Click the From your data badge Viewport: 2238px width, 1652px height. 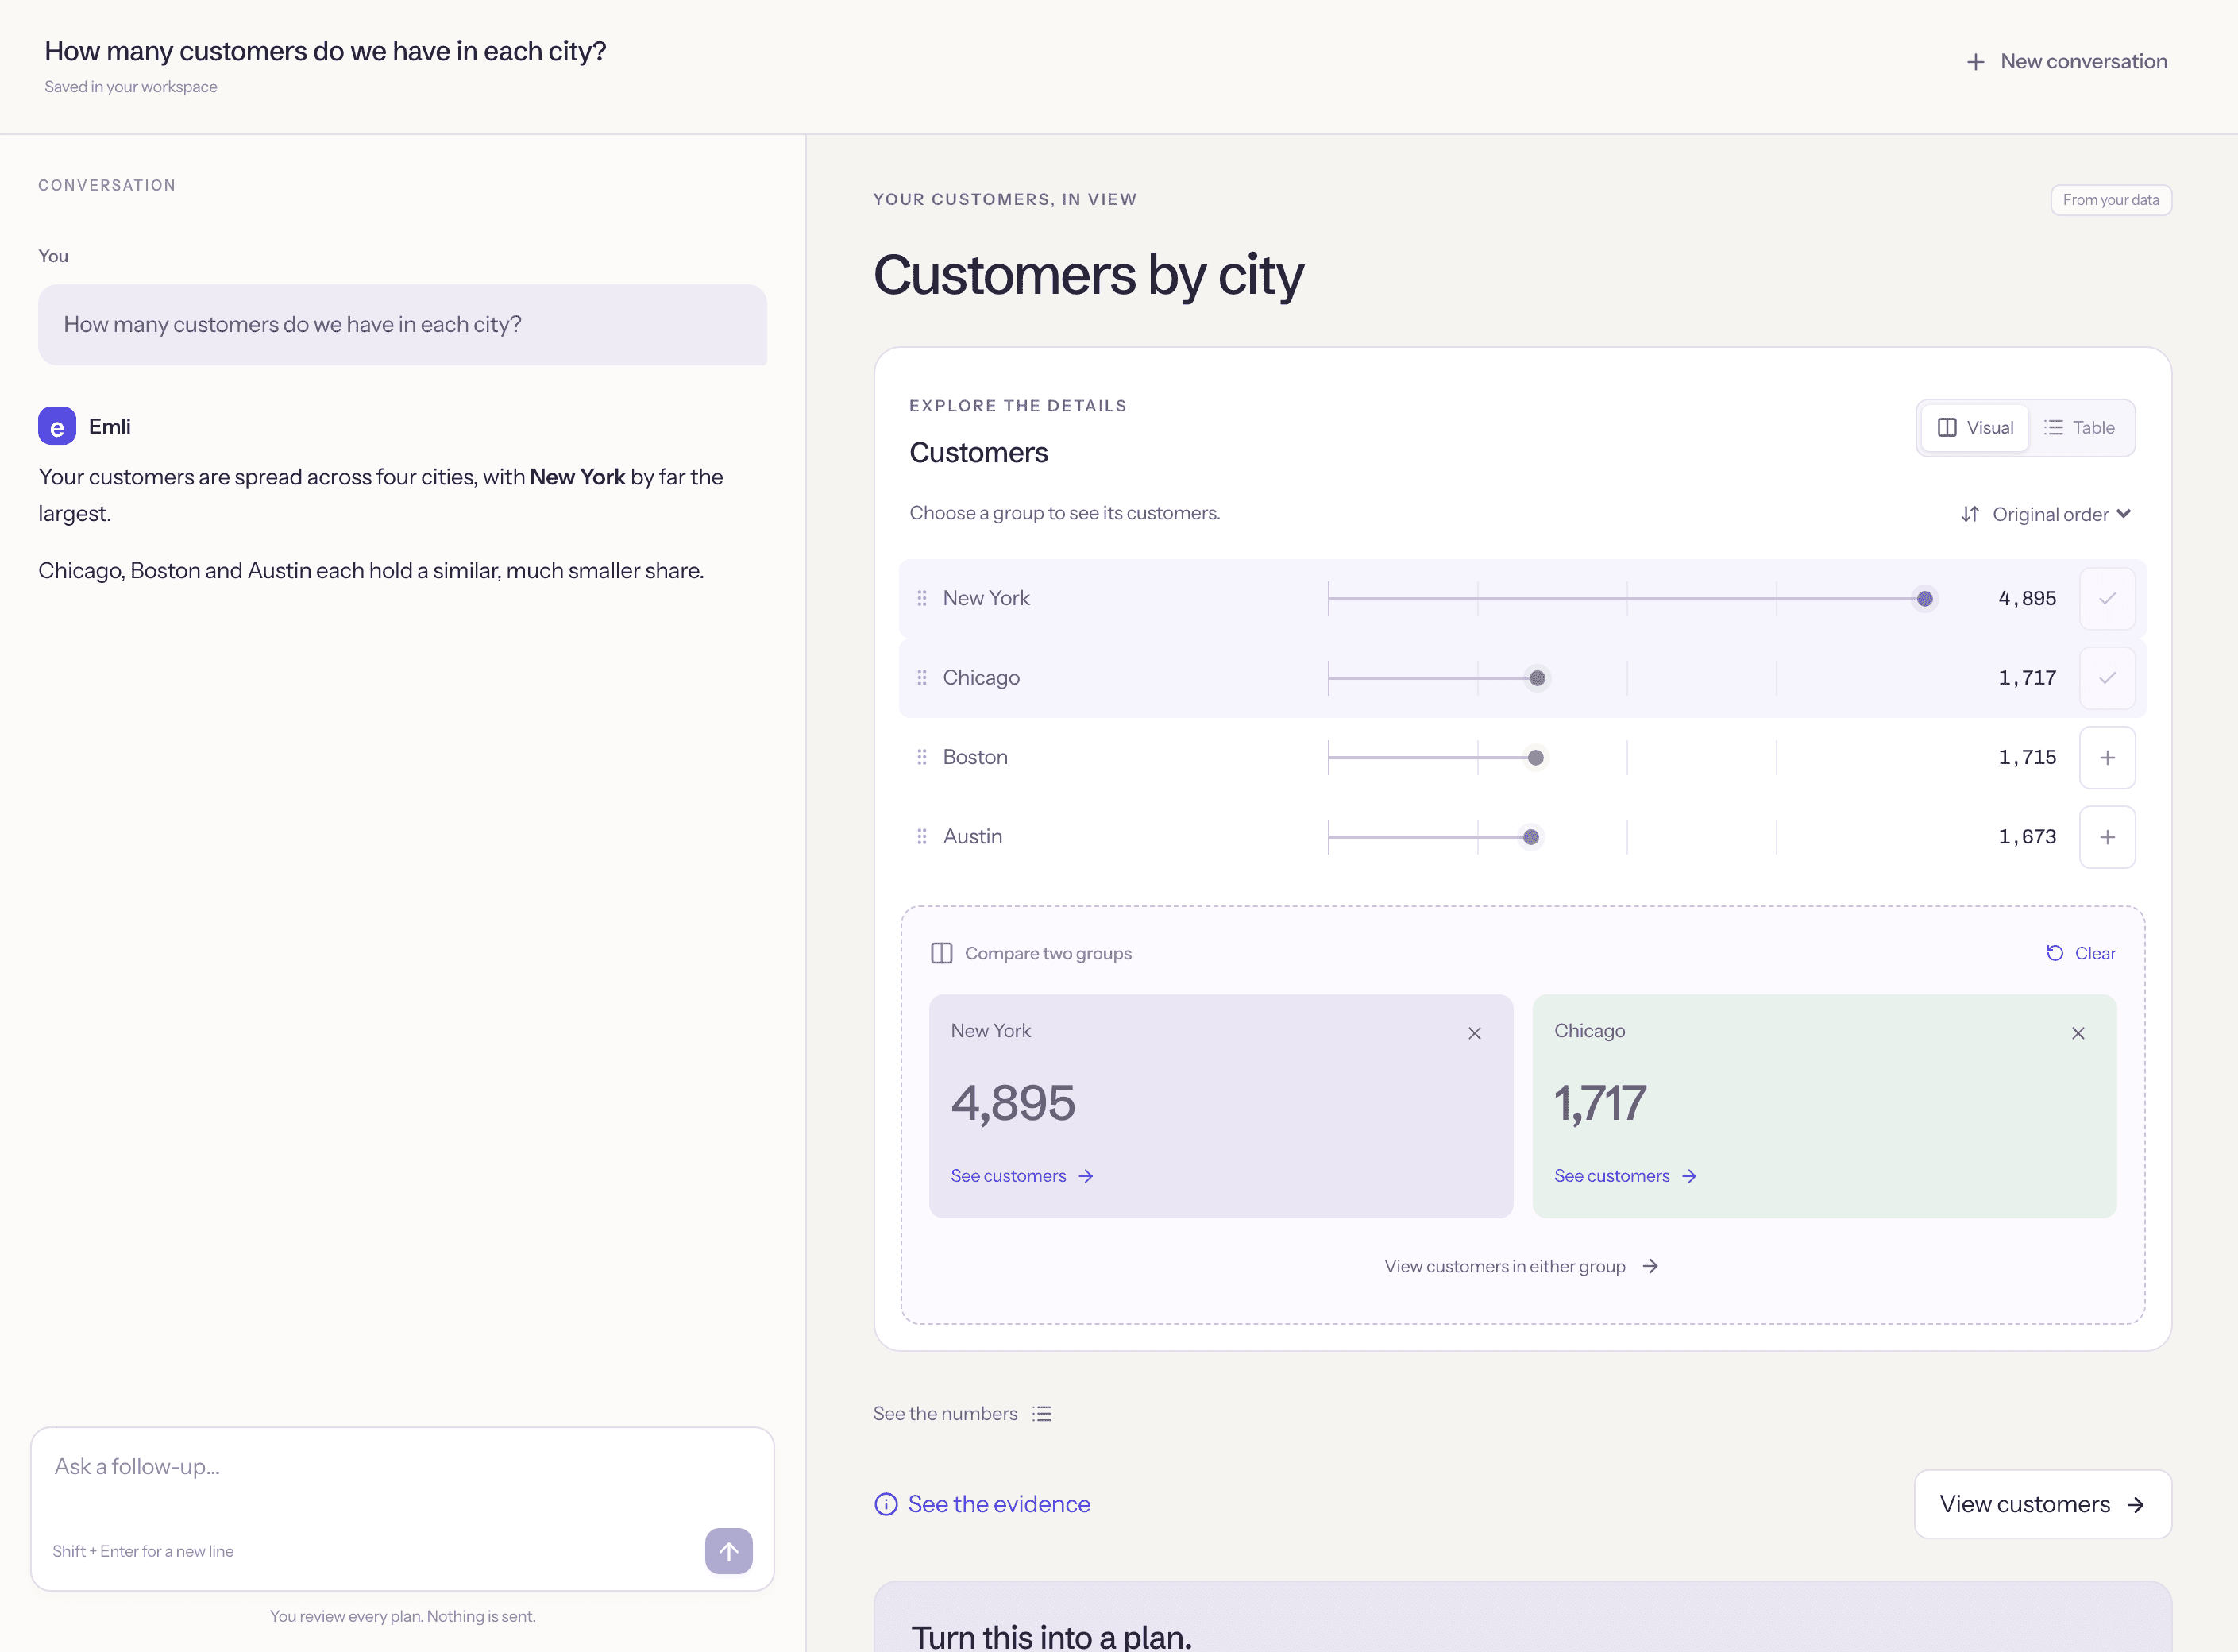2110,200
